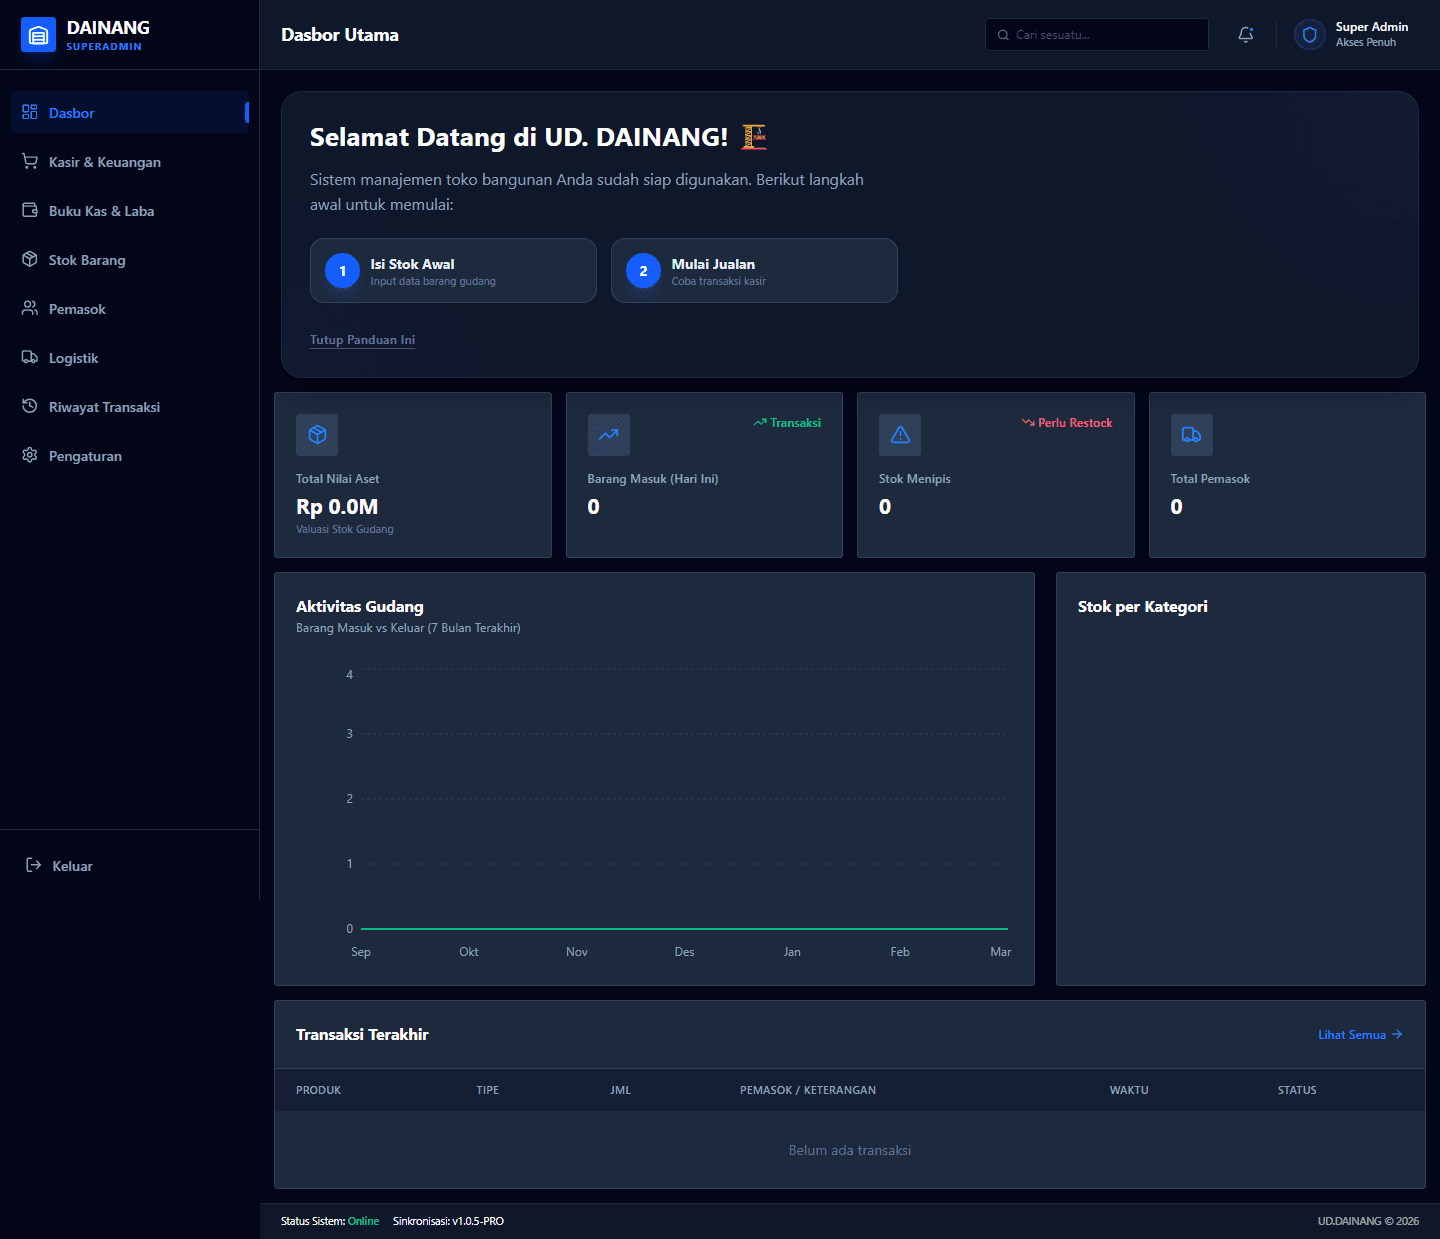Open the Dasbor menu item
This screenshot has height=1239, width=1440.
[130, 112]
